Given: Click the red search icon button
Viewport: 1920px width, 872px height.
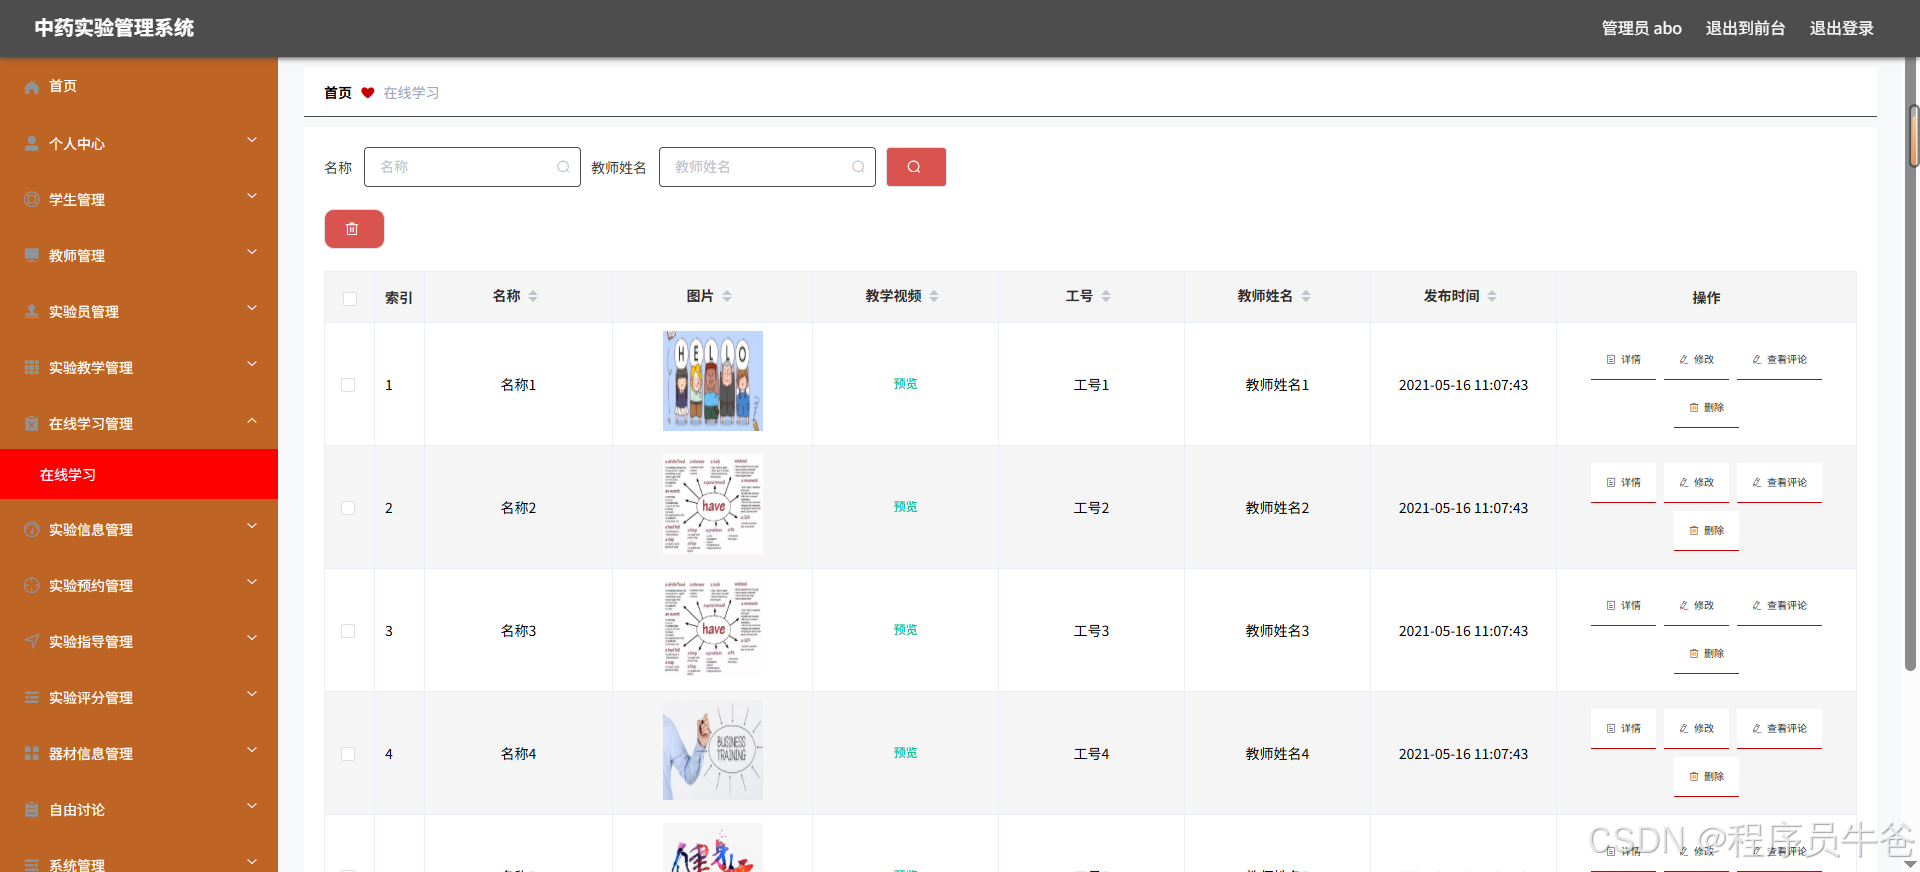Looking at the screenshot, I should point(916,167).
